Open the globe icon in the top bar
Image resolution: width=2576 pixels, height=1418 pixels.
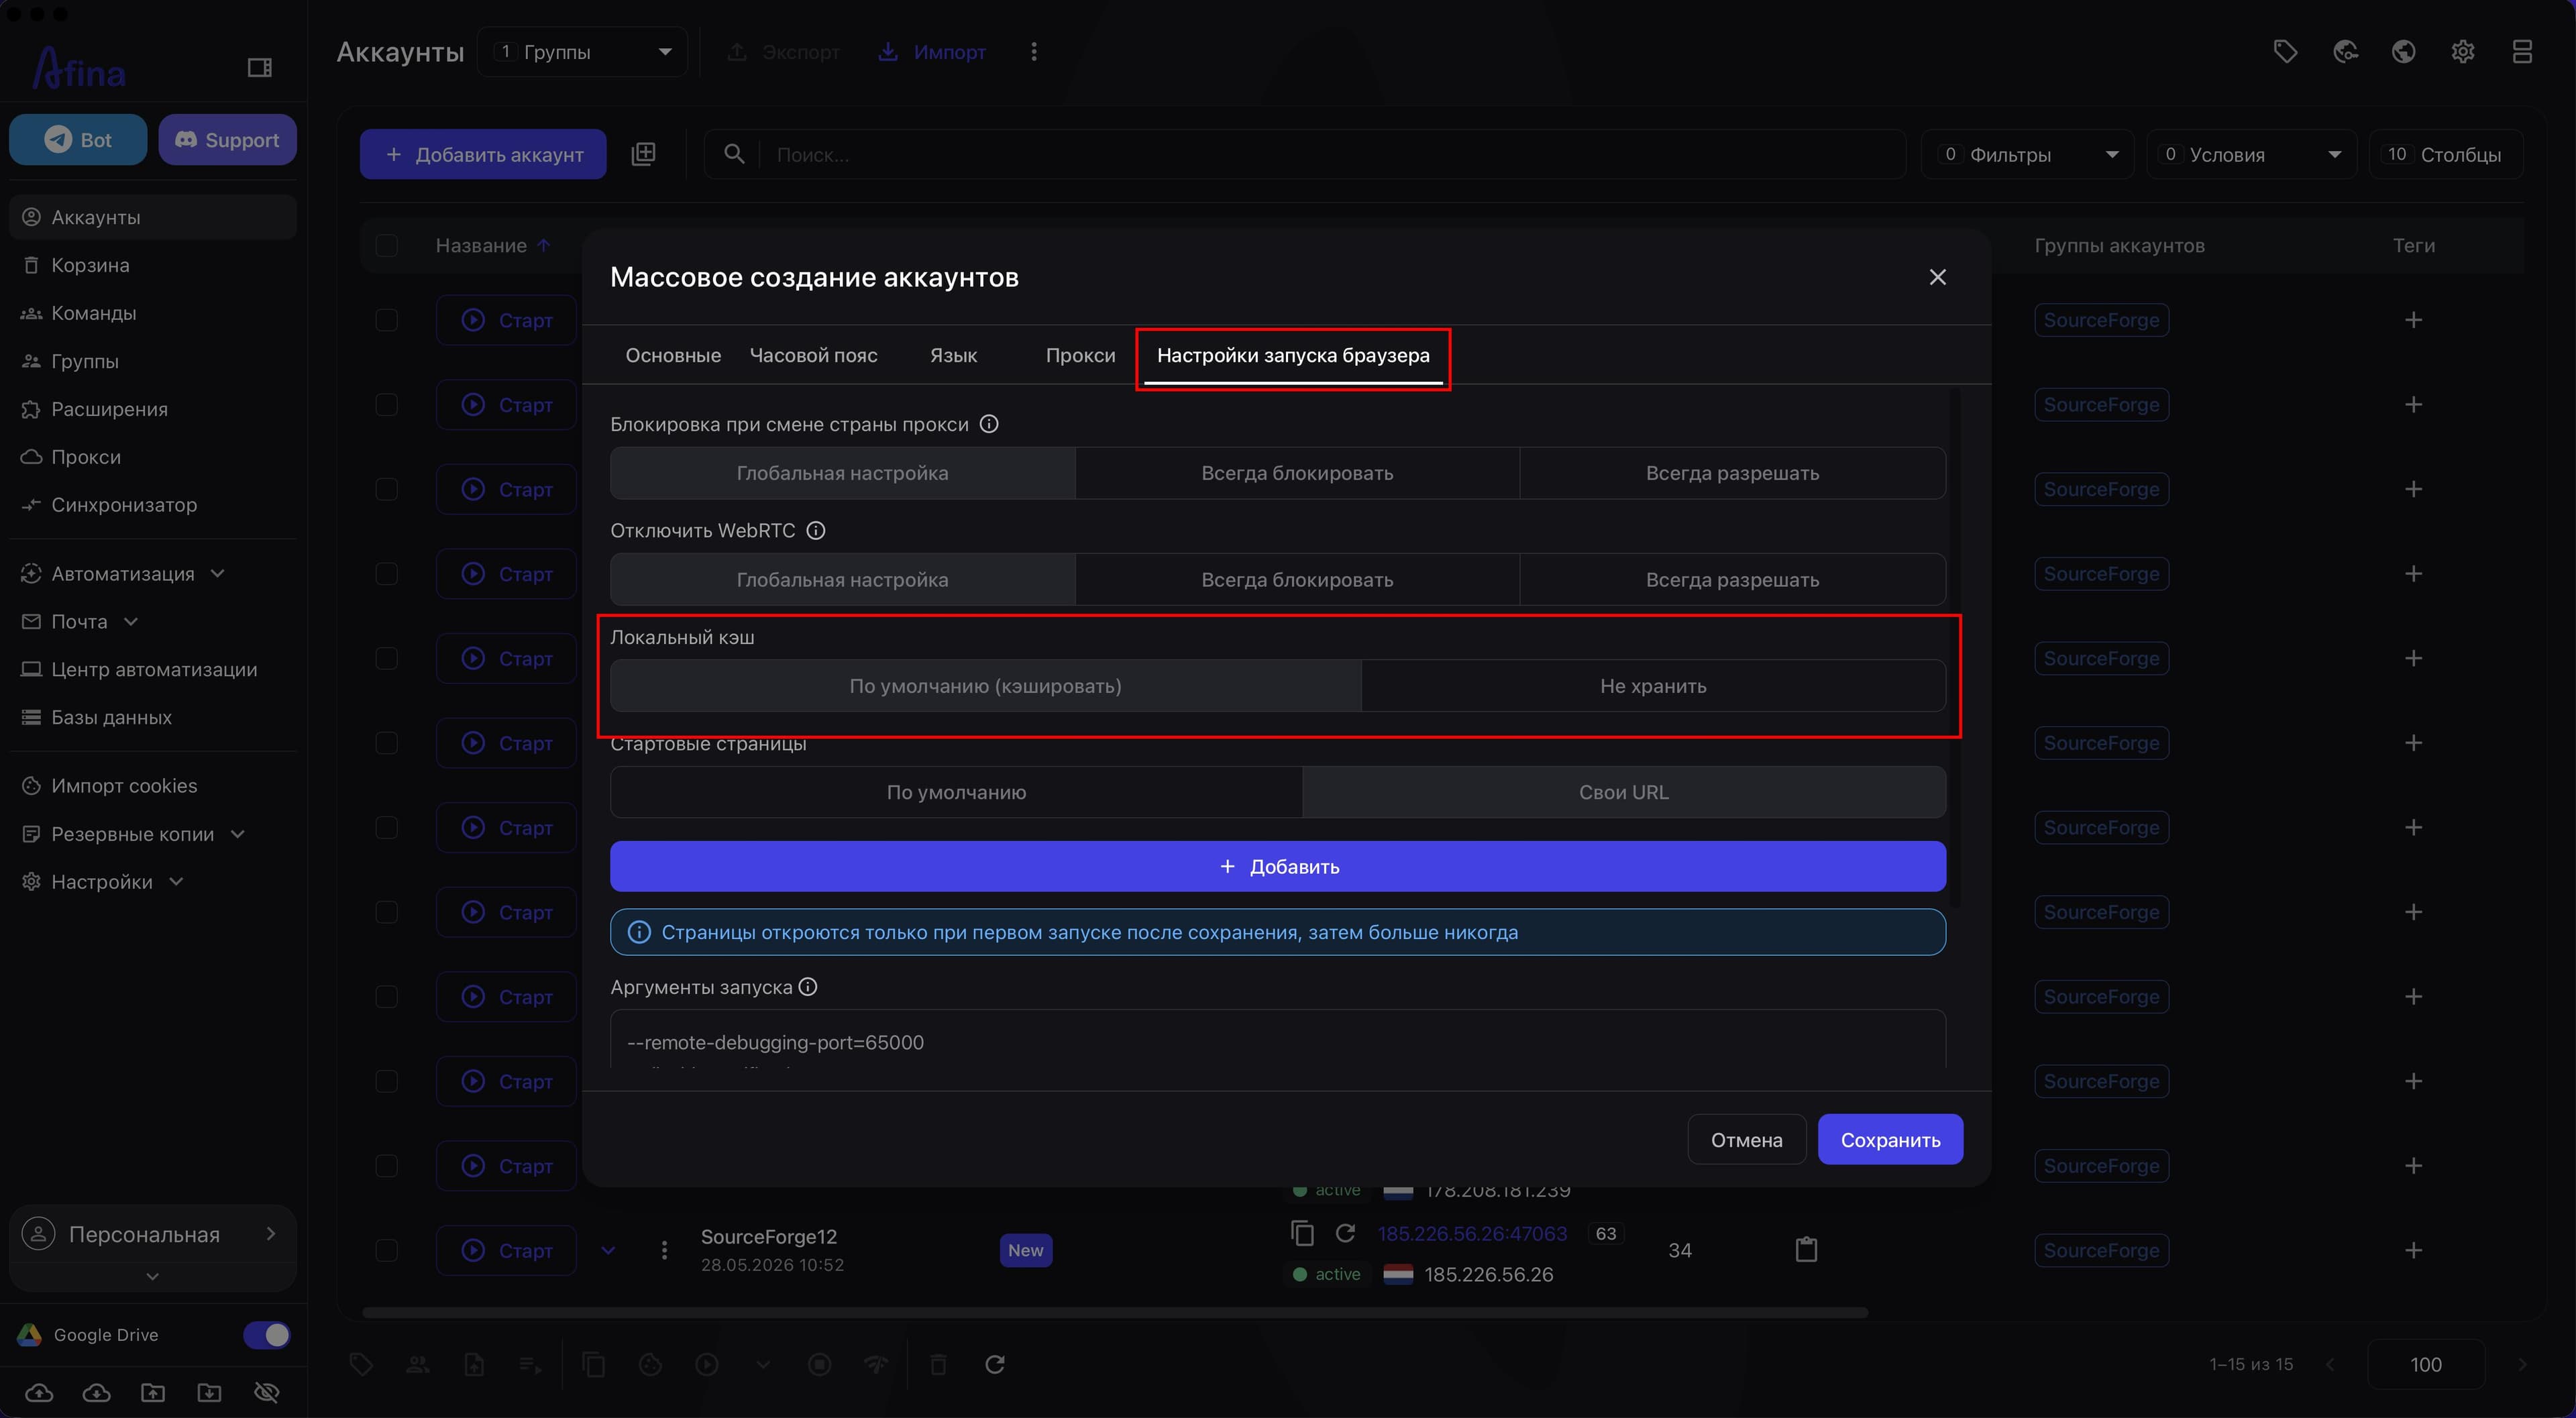2403,51
